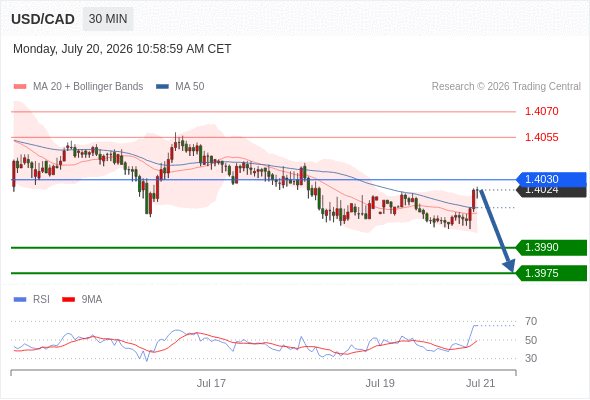
Task: Click the 1.4070 resistance price label
Action: 541,111
